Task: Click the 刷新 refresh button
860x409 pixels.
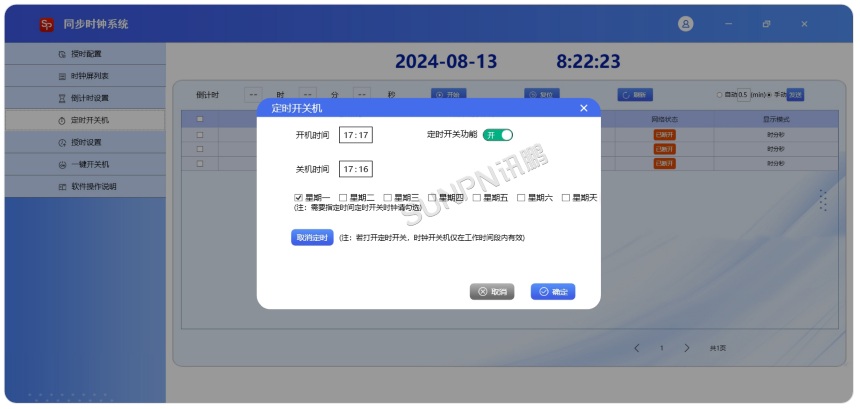Action: [x=635, y=95]
